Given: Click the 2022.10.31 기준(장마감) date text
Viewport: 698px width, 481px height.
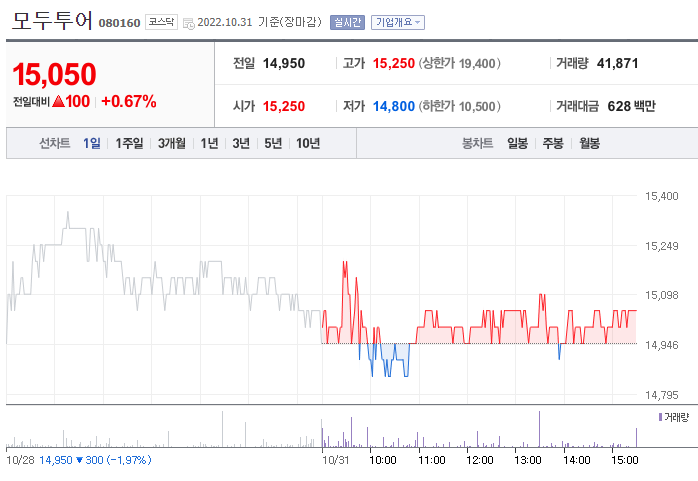Looking at the screenshot, I should [260, 22].
